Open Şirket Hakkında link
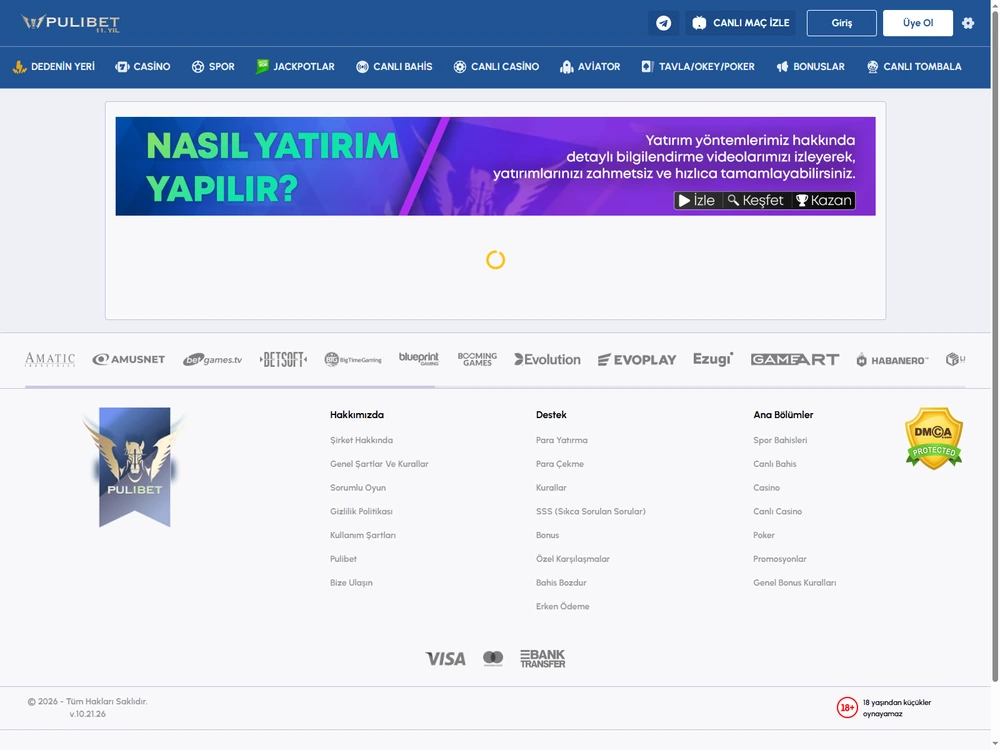Image resolution: width=1000 pixels, height=750 pixels. [361, 440]
